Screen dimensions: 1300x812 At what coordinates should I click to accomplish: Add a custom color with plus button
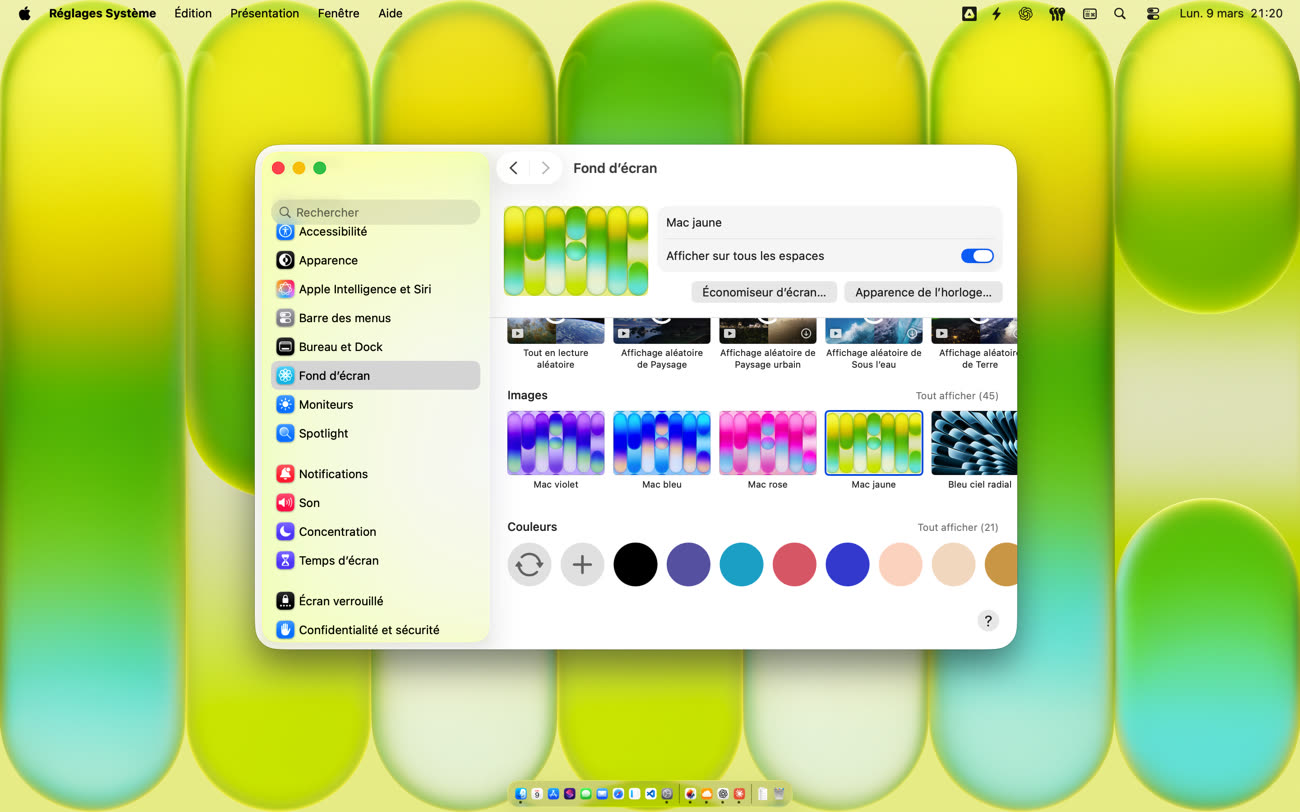(582, 565)
